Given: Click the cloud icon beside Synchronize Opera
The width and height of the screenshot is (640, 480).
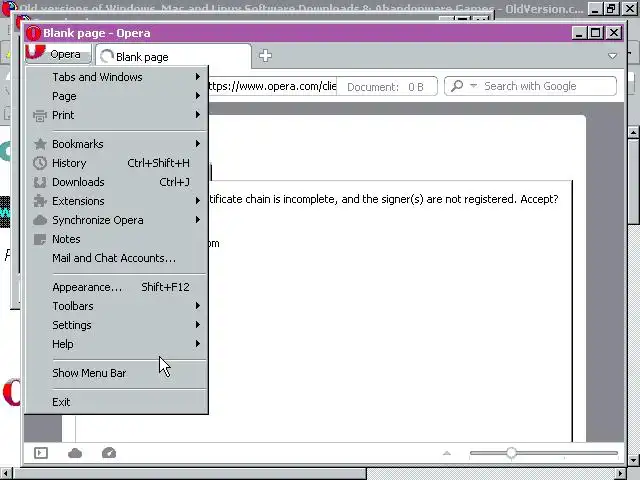Looking at the screenshot, I should click(x=40, y=220).
